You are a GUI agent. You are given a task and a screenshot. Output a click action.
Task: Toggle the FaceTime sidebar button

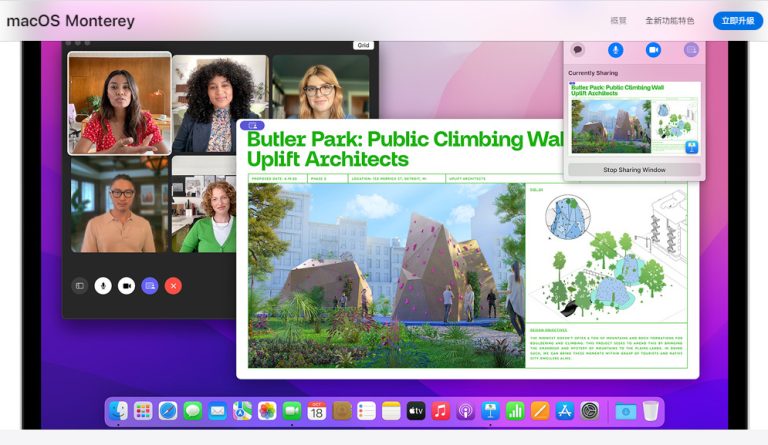[80, 286]
